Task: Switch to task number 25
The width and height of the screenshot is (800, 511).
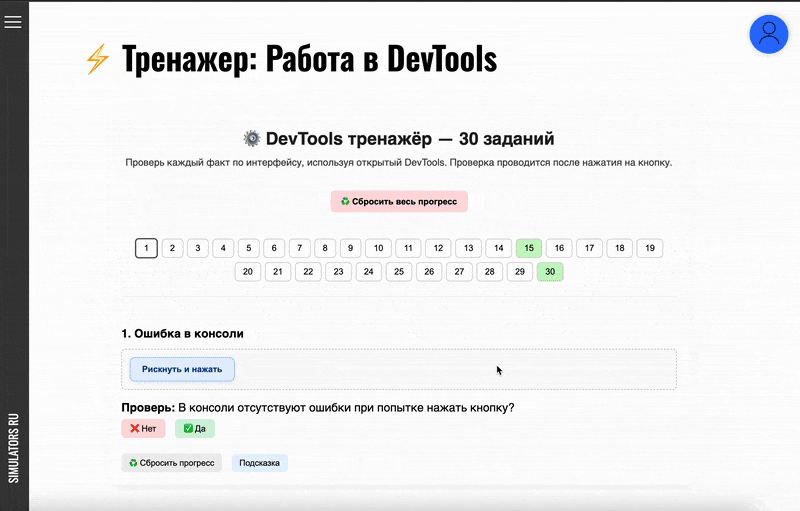Action: [399, 272]
